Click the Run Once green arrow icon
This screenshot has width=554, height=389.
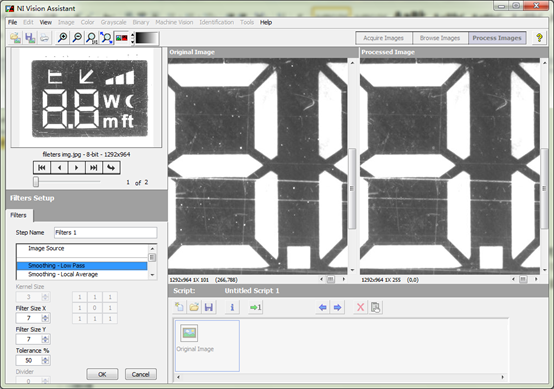255,307
